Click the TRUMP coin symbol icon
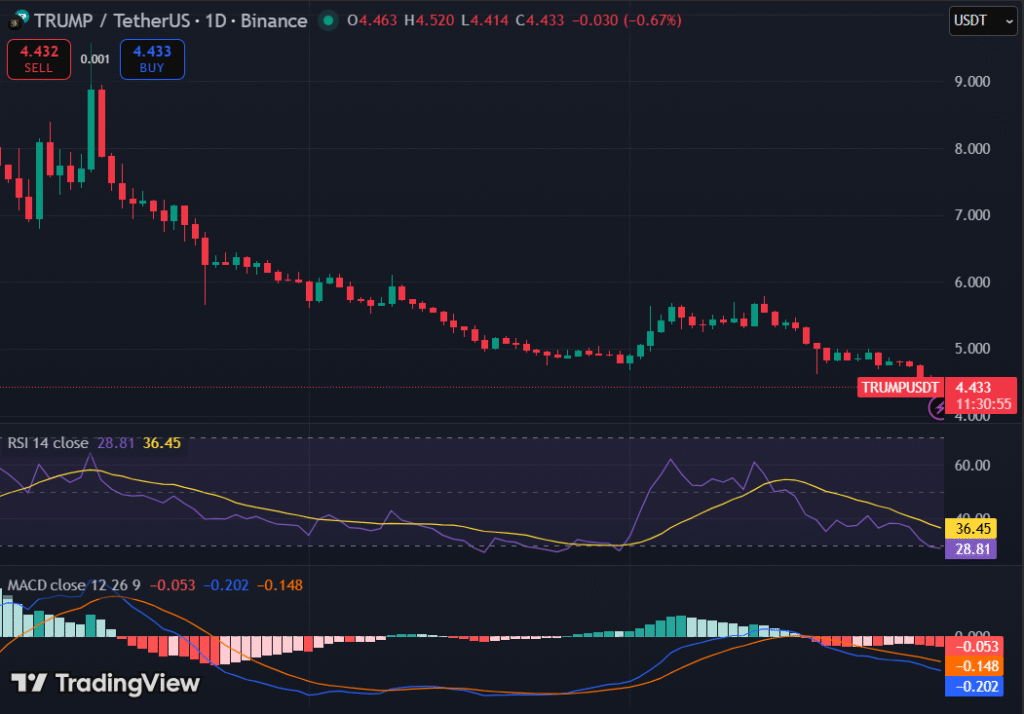 (17, 21)
